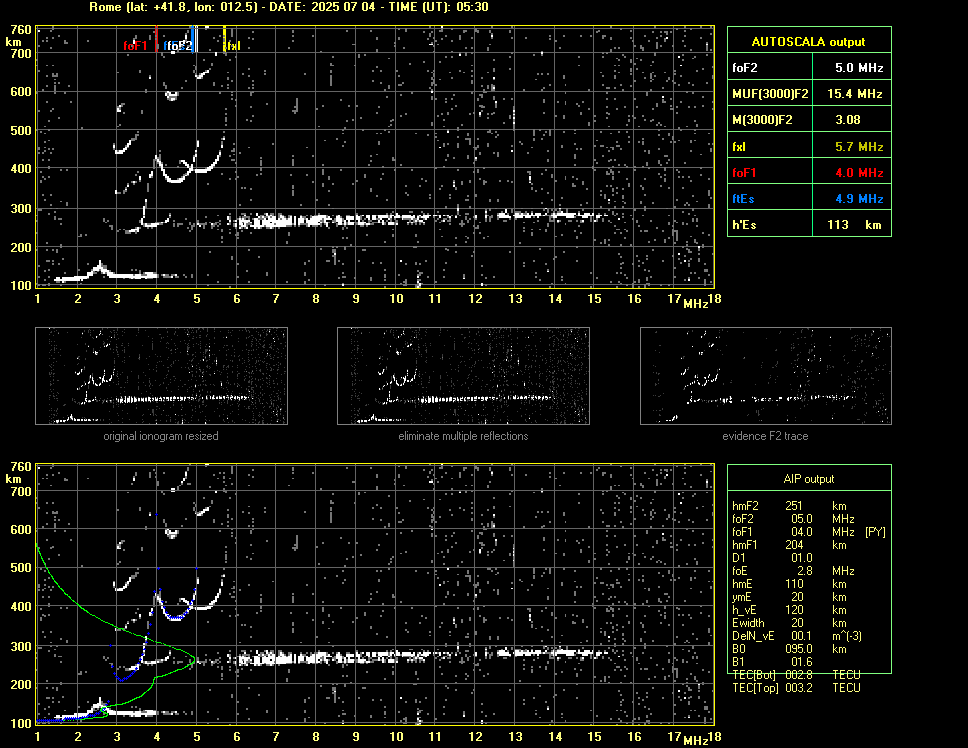This screenshot has width=968, height=748.
Task: Click the yellow fxI marker on top ionogram
Action: [232, 46]
